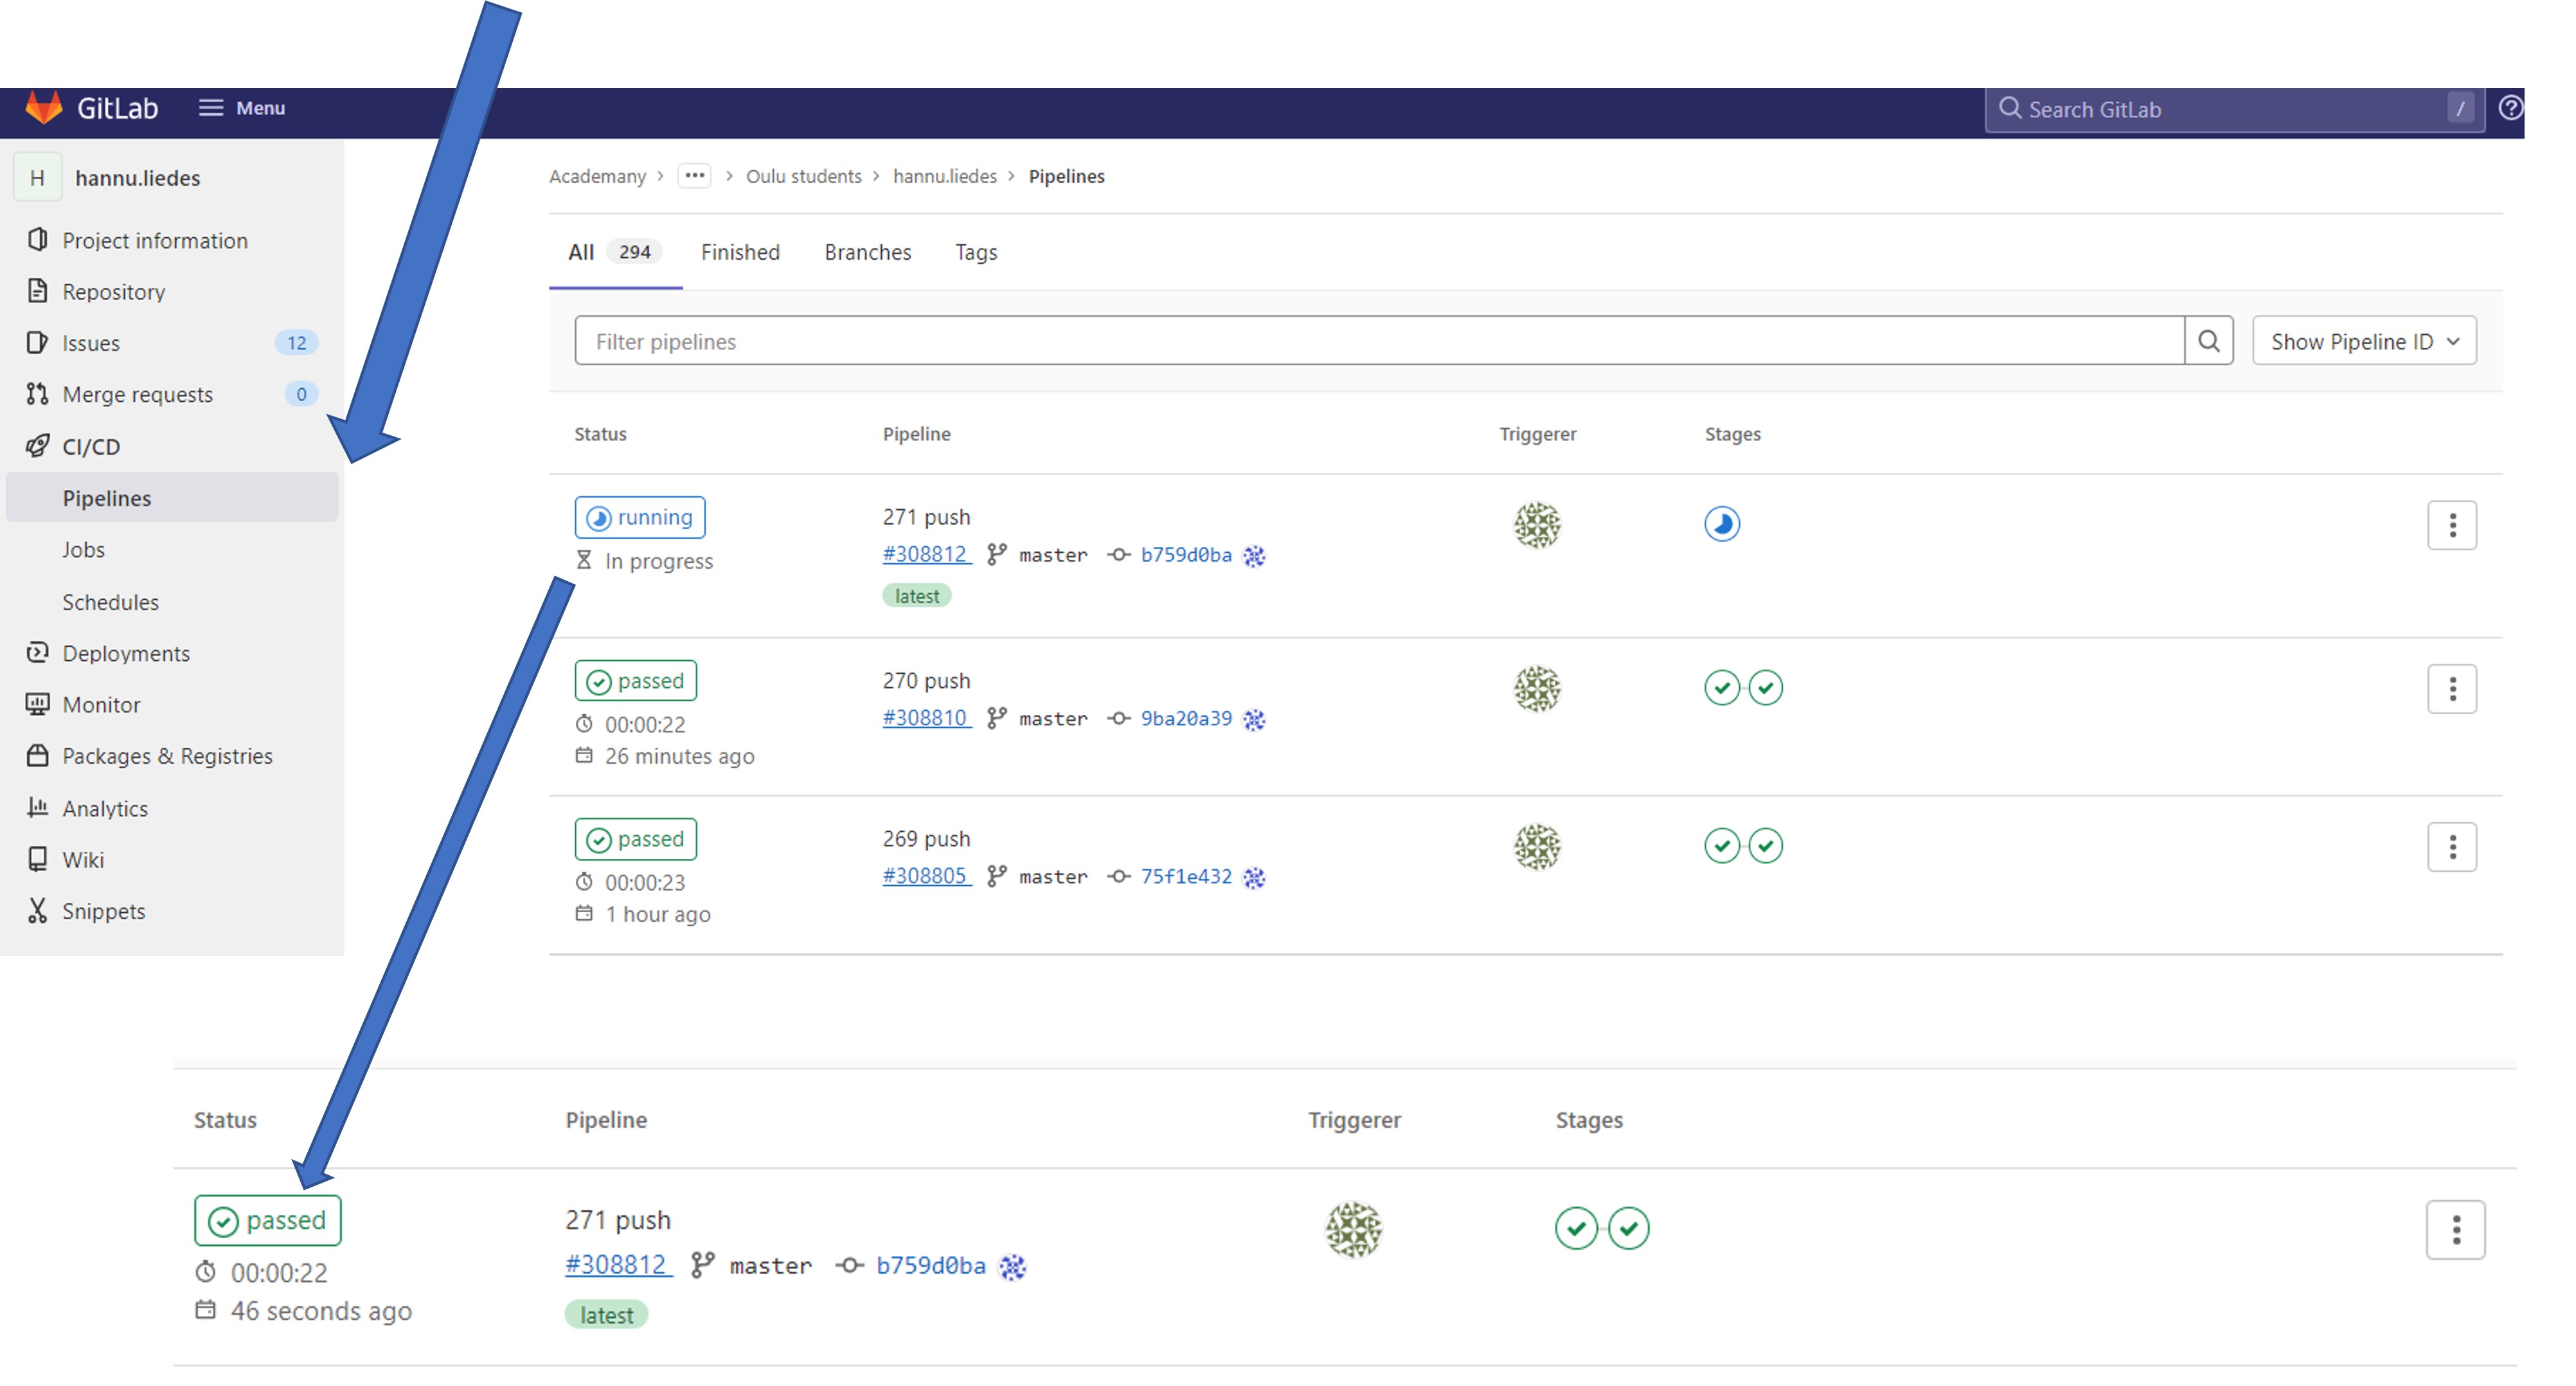Click first passed stage of 270 push

pyautogui.click(x=1721, y=687)
